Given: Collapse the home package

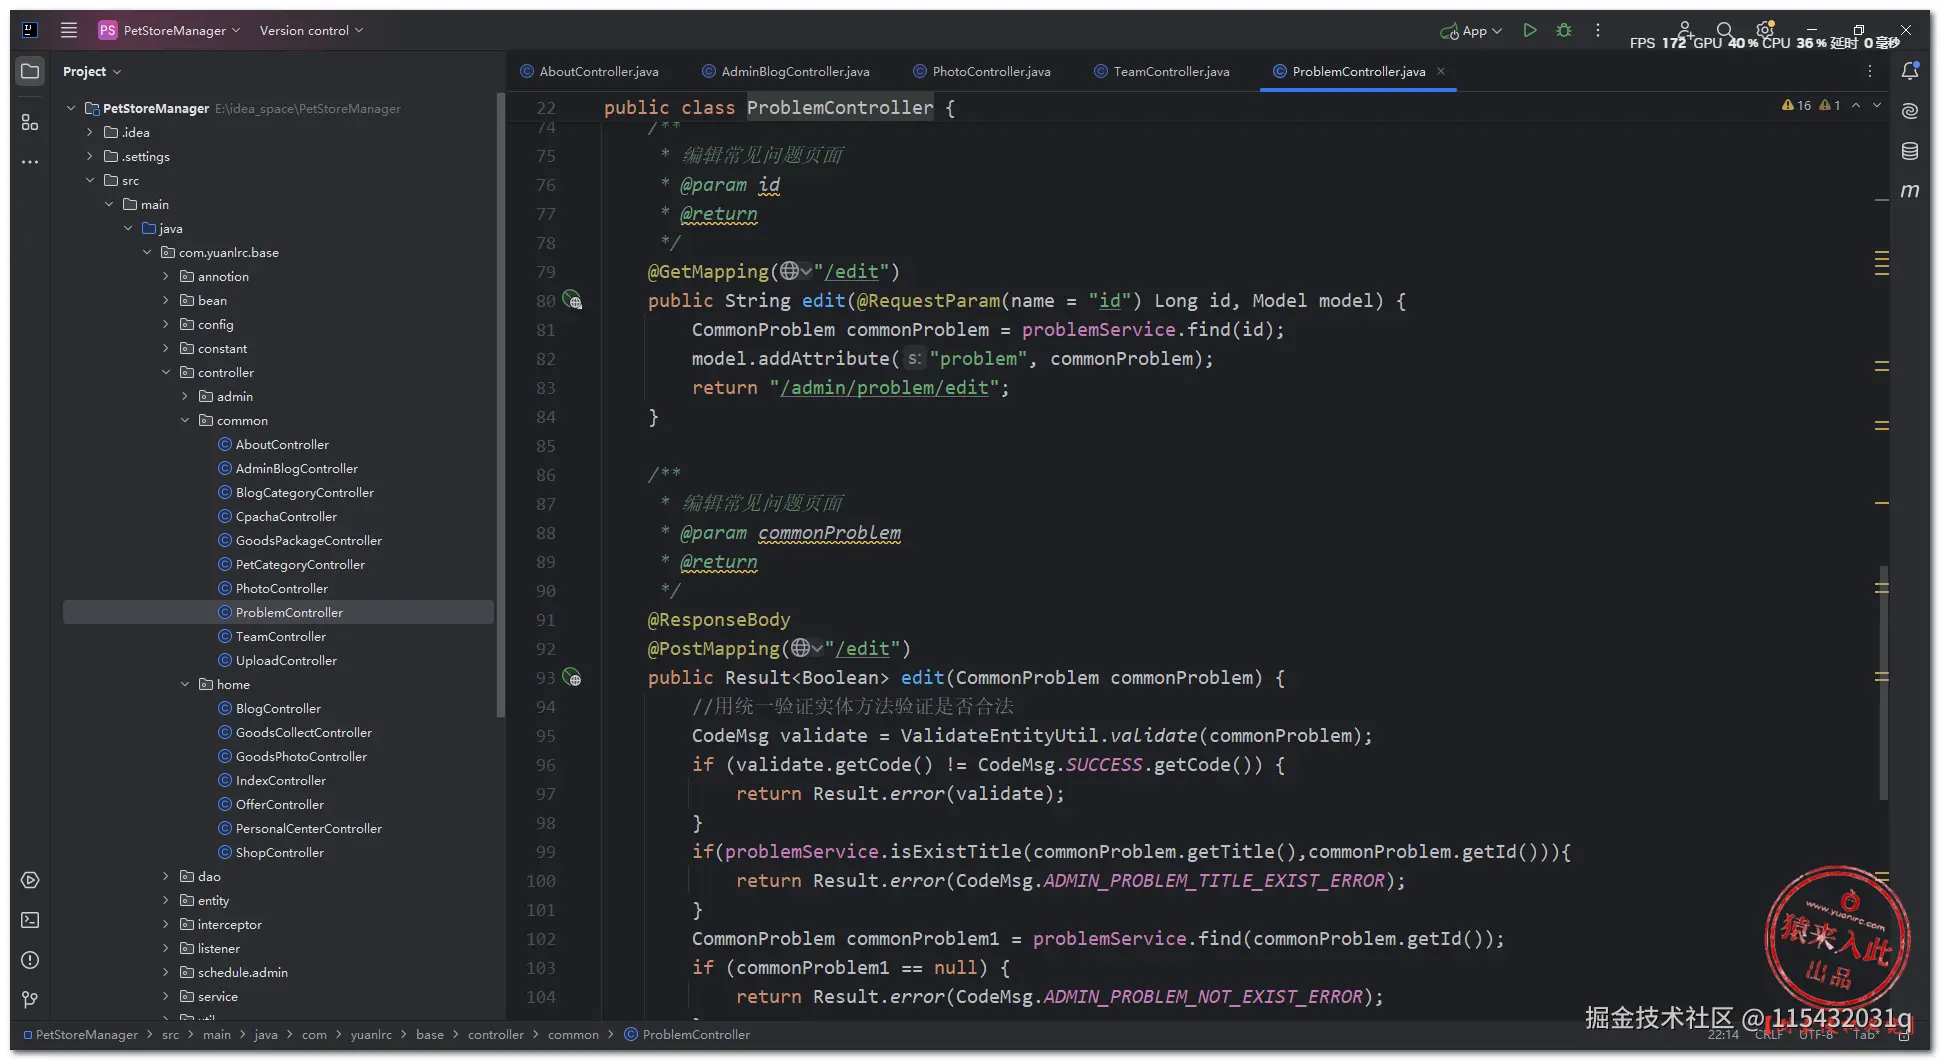Looking at the screenshot, I should coord(185,684).
